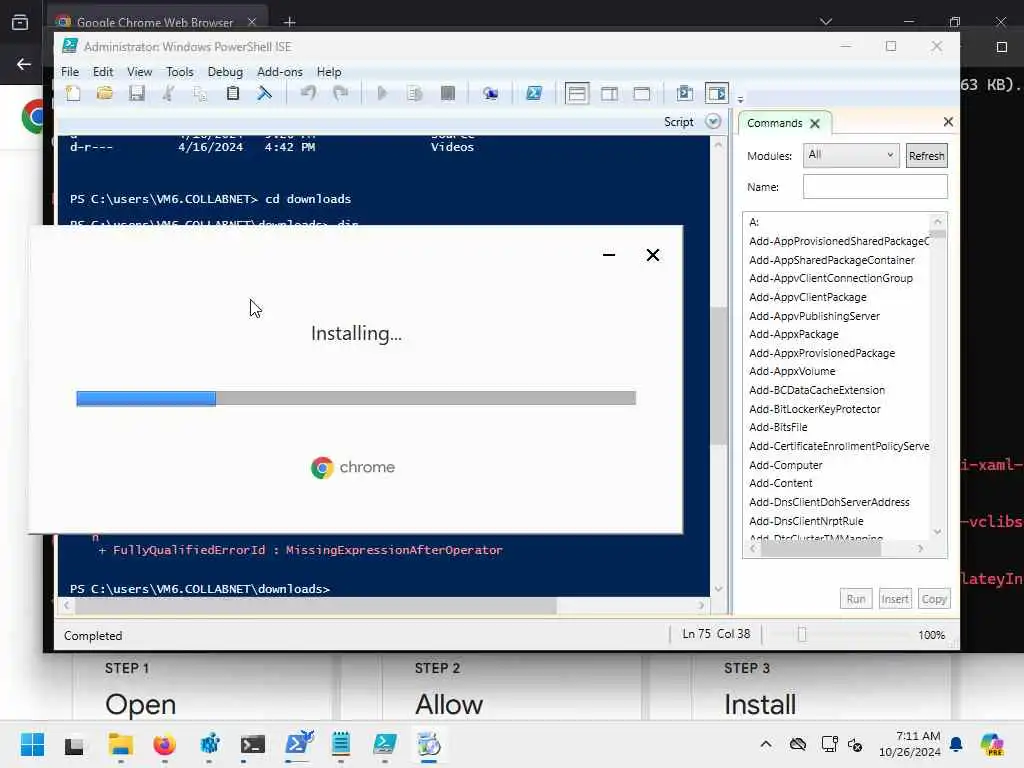Close the Commands tab with its X
This screenshot has width=1024, height=768.
pos(814,123)
